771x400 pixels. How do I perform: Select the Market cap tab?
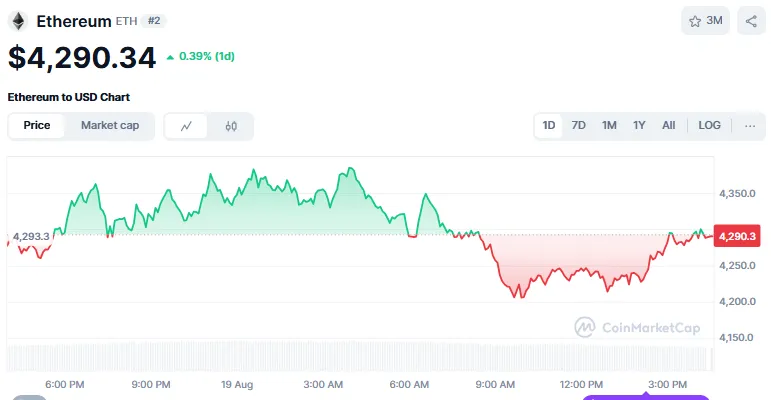110,126
